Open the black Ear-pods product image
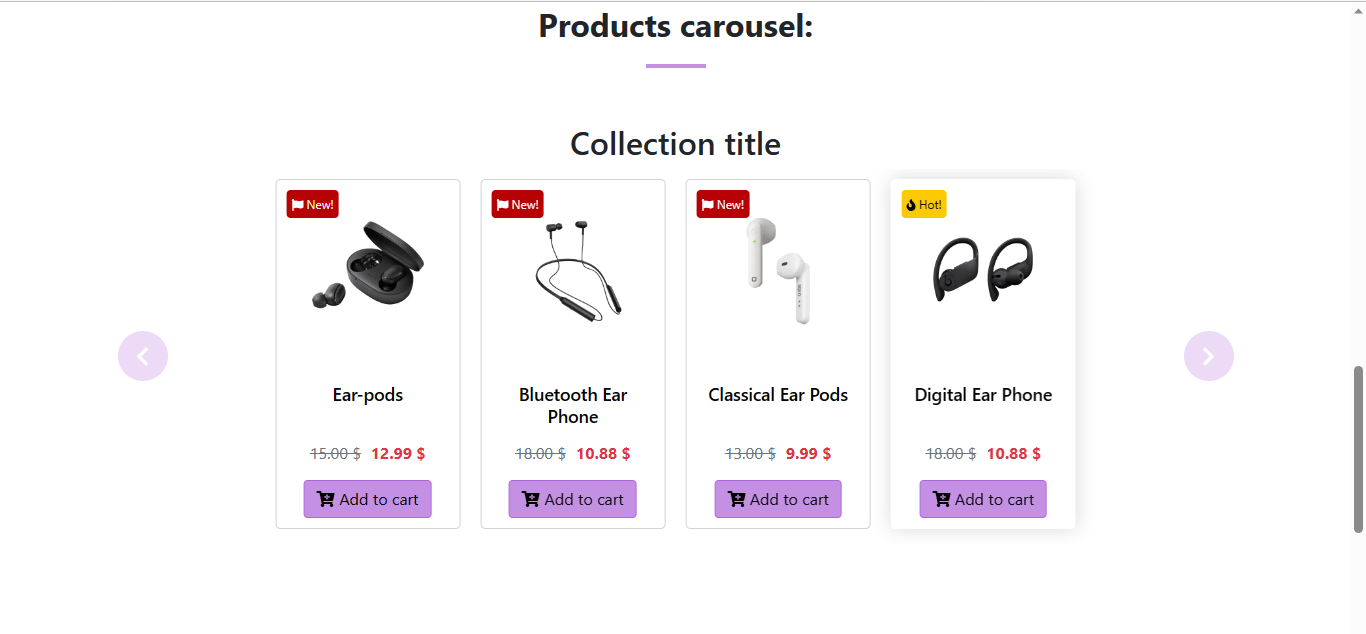This screenshot has width=1366, height=634. click(368, 265)
